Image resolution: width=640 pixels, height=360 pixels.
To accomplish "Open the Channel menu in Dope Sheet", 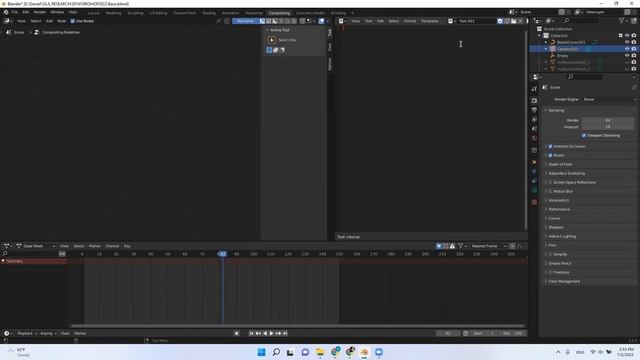I will coord(112,246).
